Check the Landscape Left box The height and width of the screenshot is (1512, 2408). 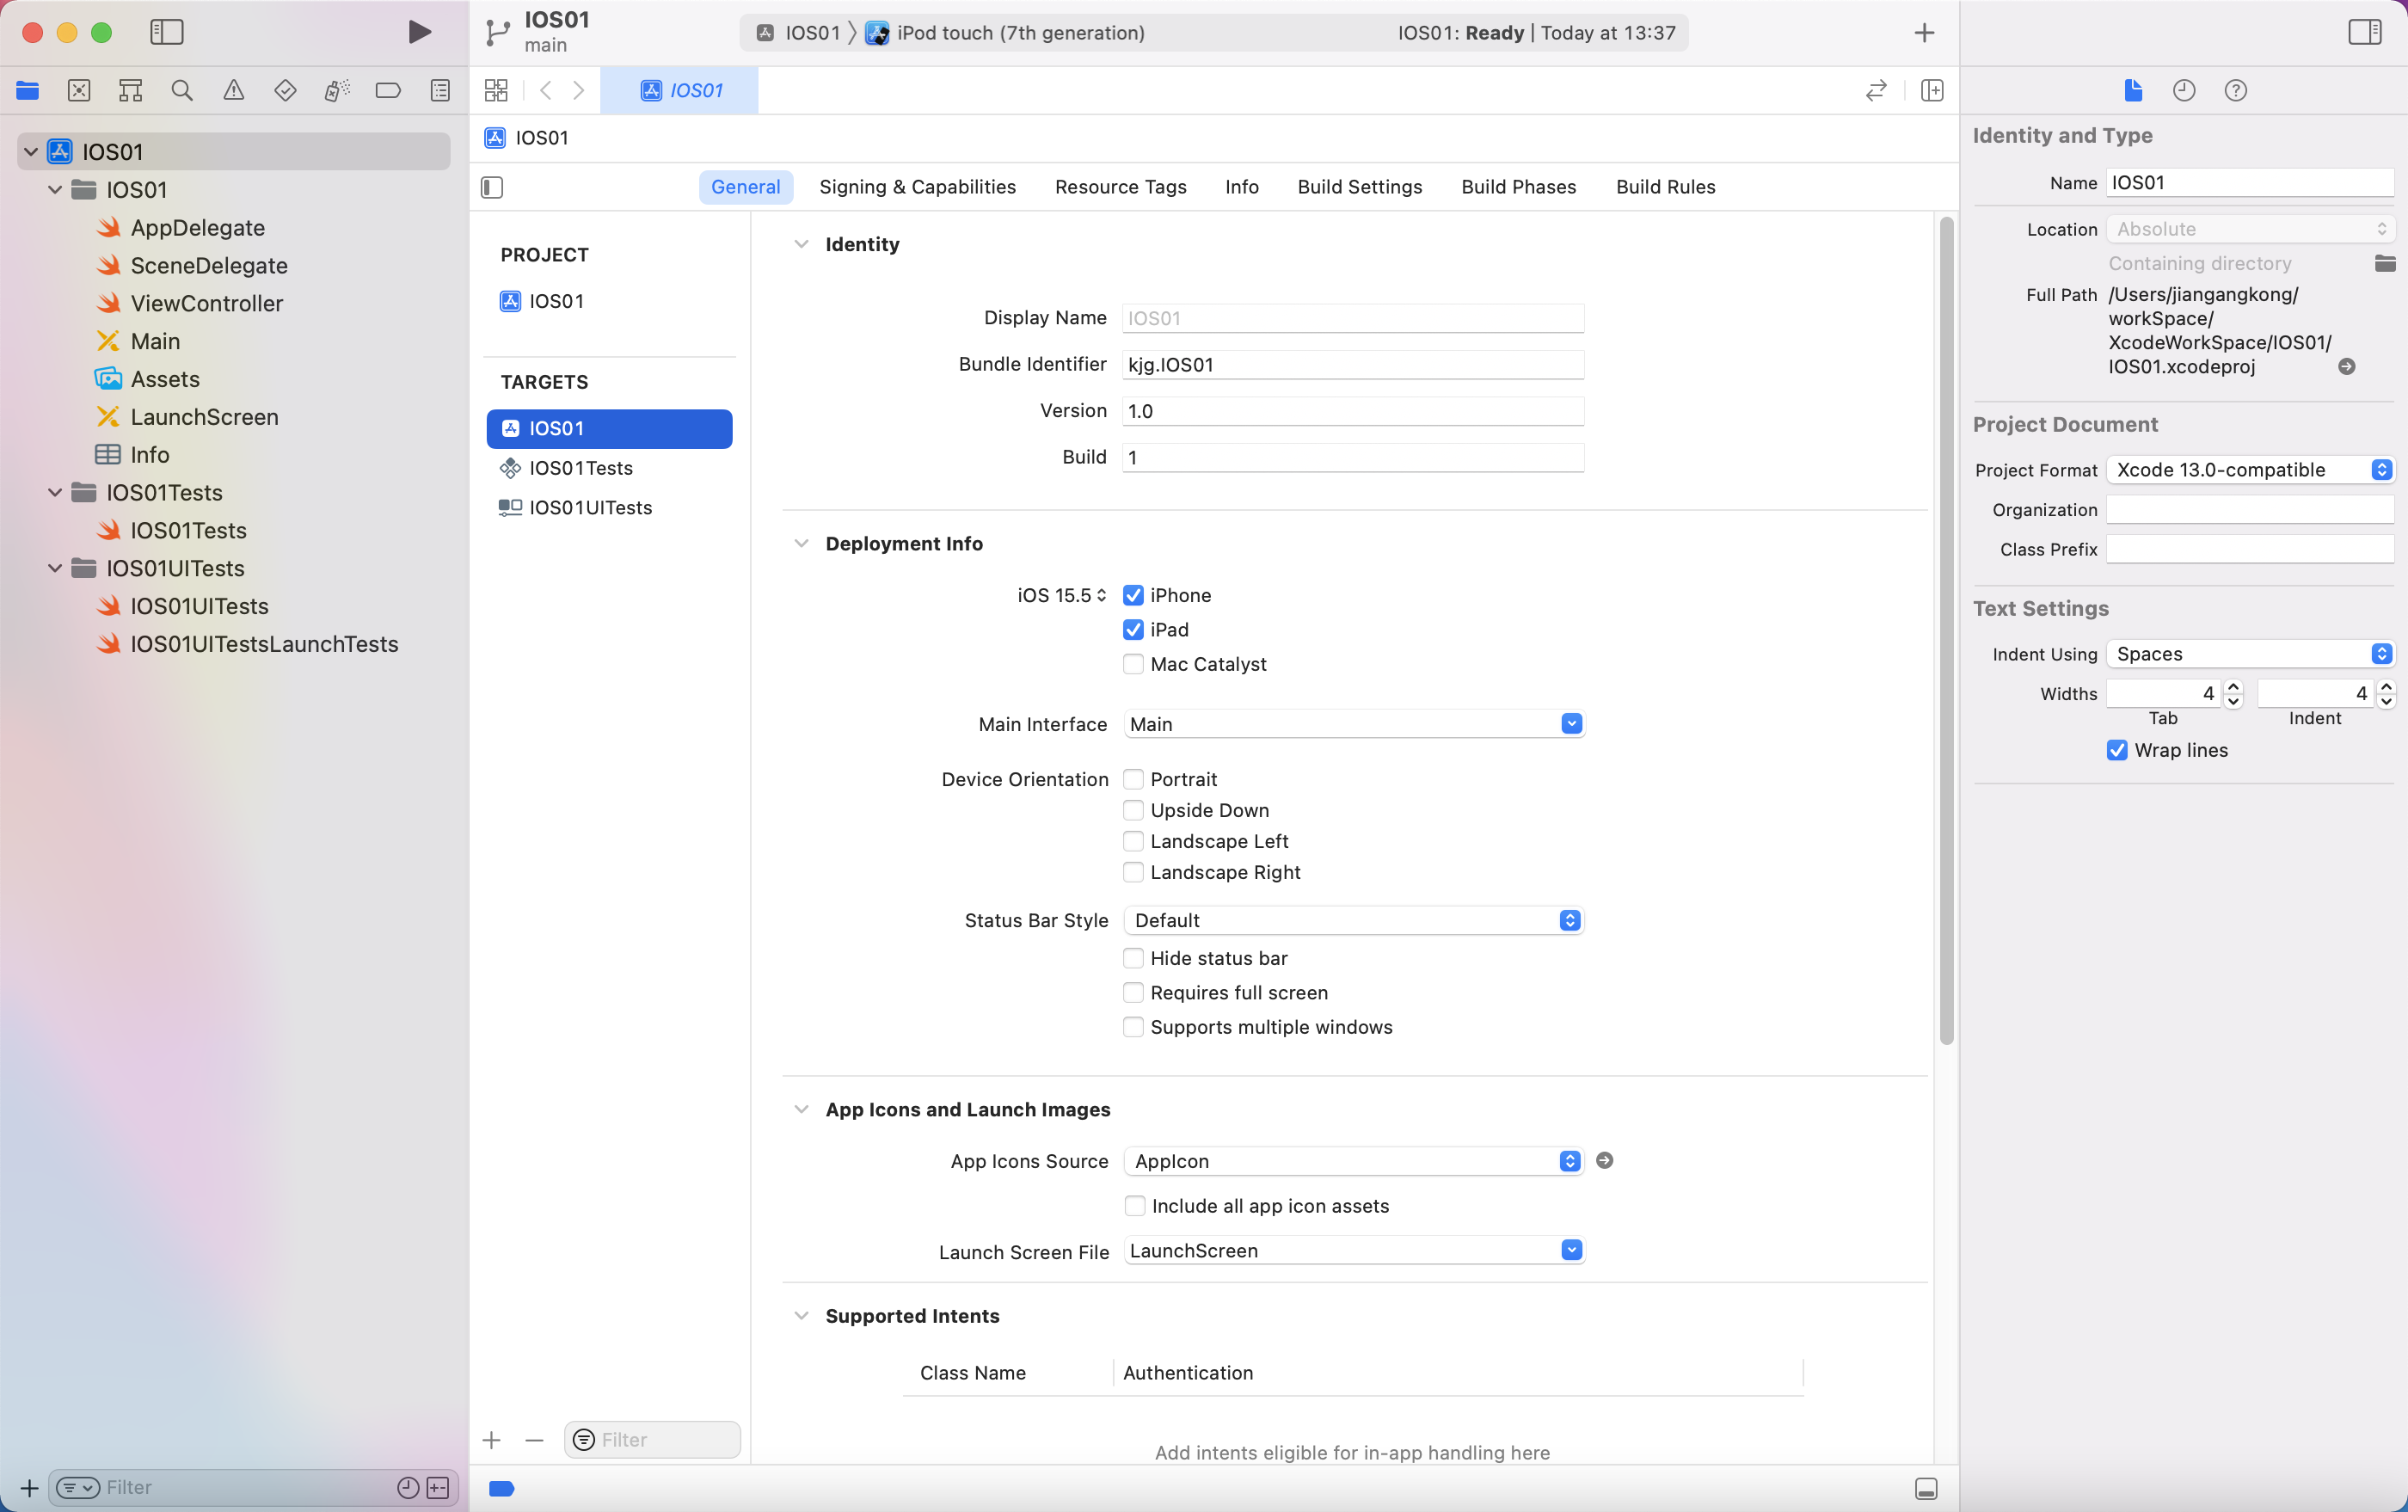(x=1133, y=841)
